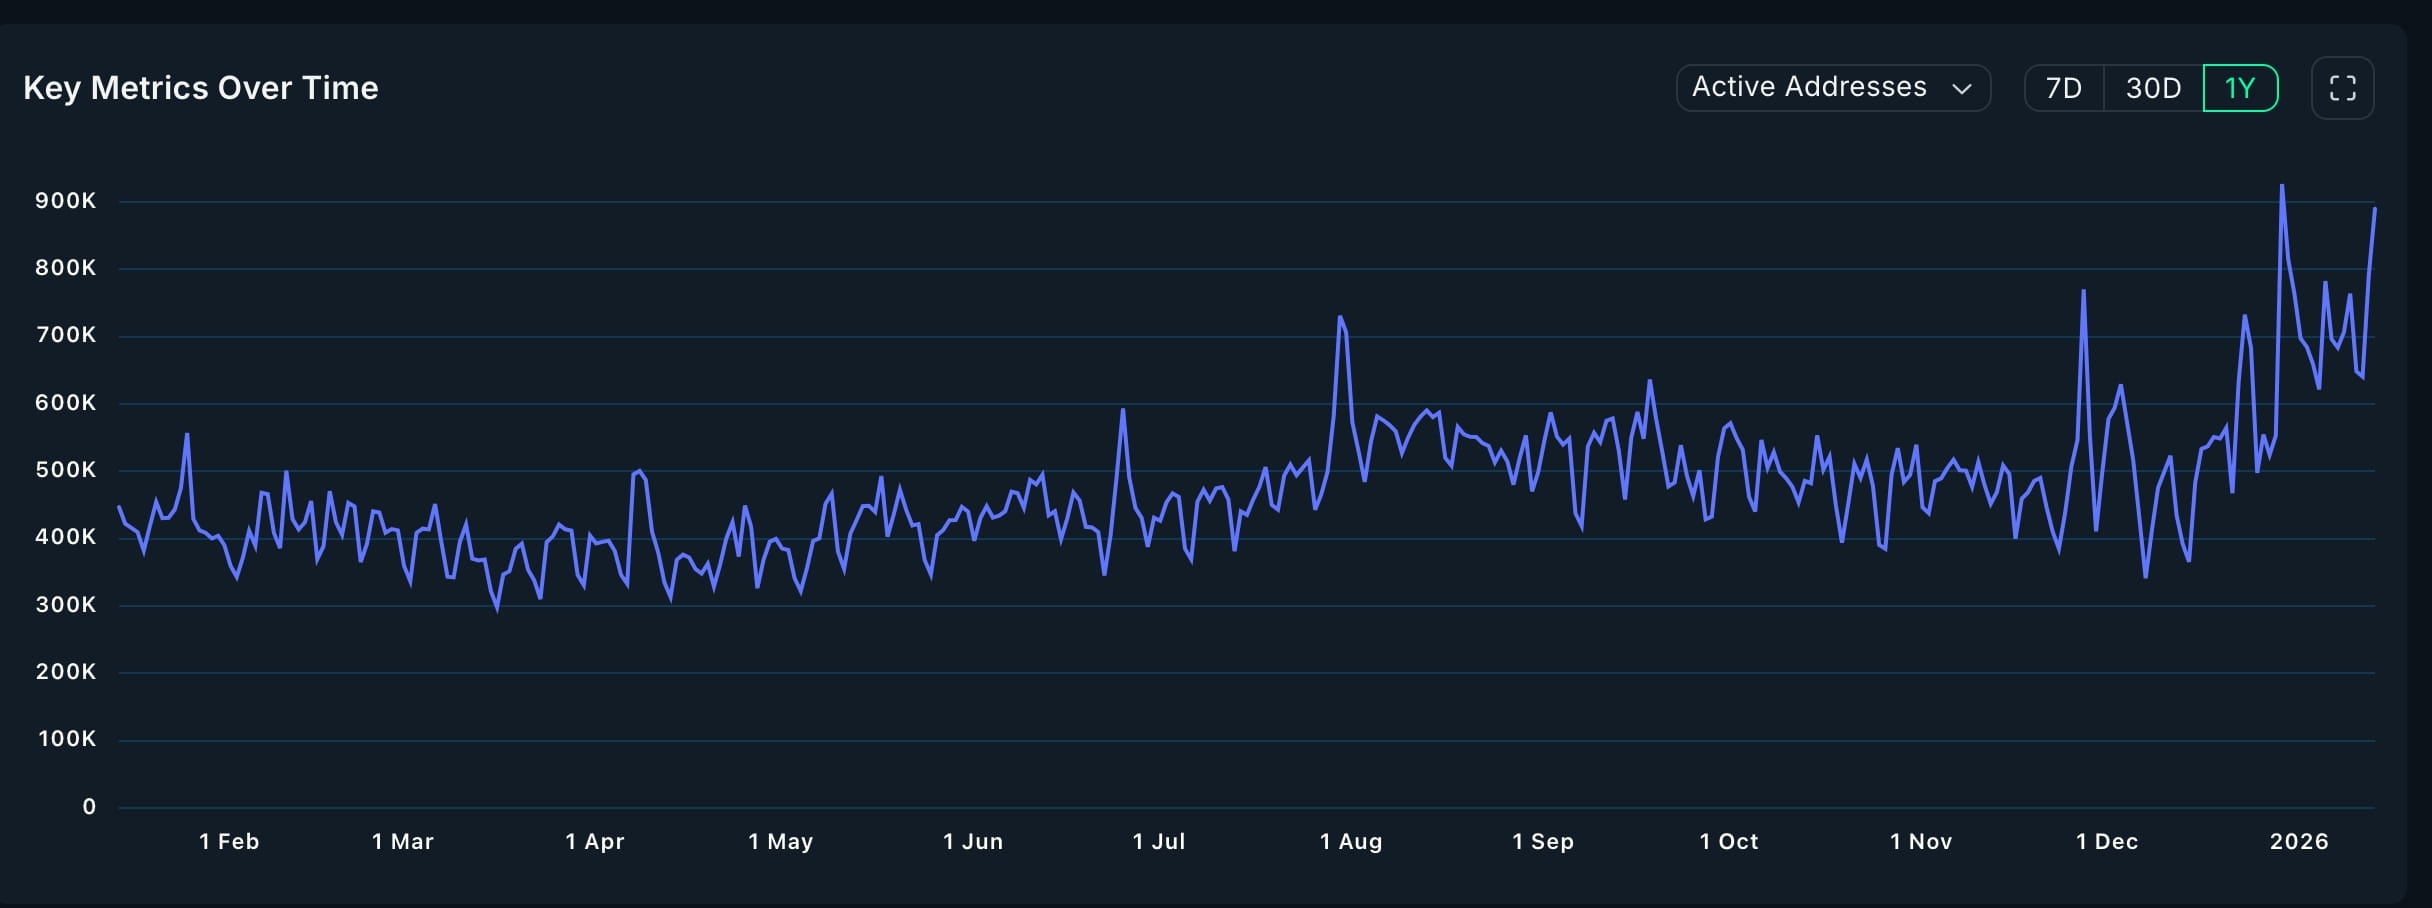Click the 1 Jun axis label
The height and width of the screenshot is (908, 2432).
pos(973,841)
